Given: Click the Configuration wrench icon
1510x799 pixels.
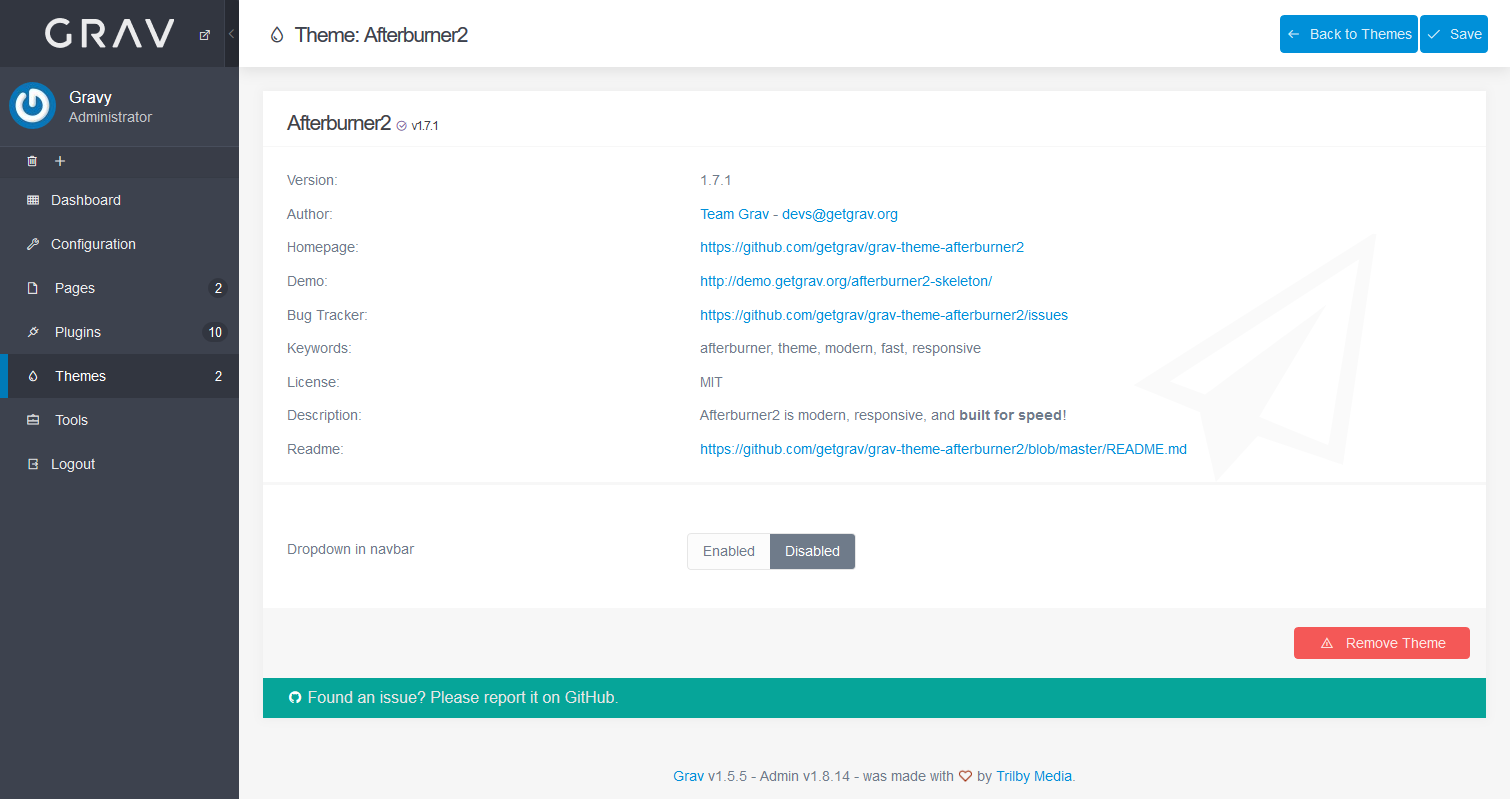Looking at the screenshot, I should point(32,244).
